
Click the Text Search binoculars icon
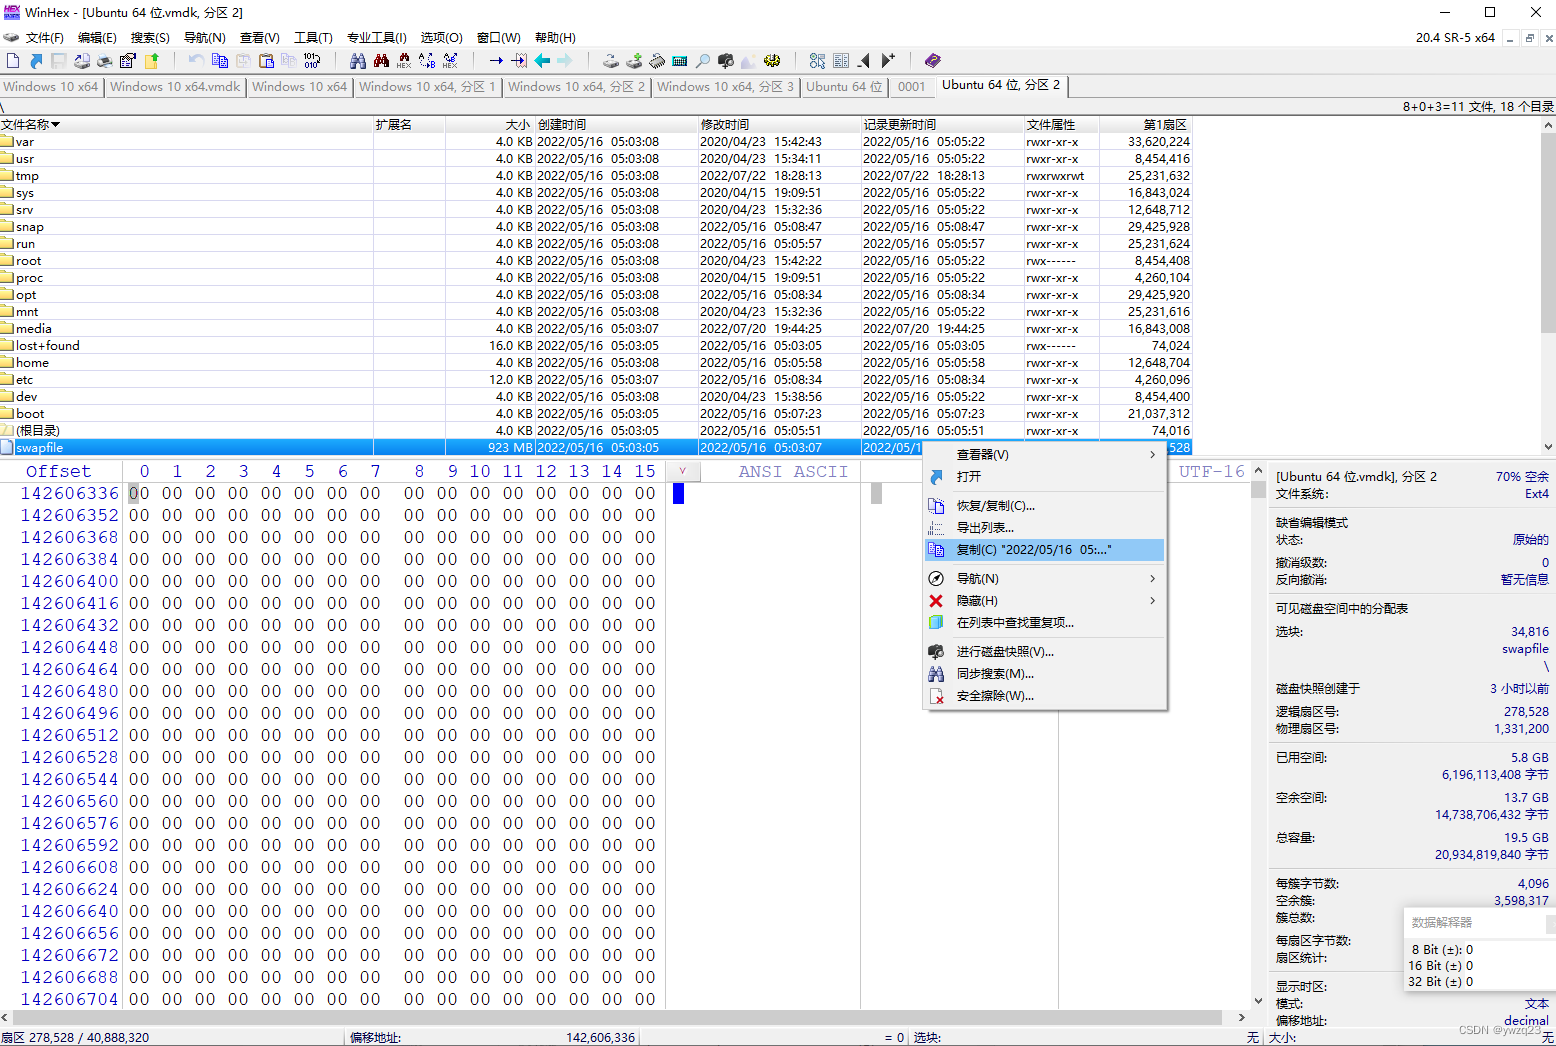(358, 60)
